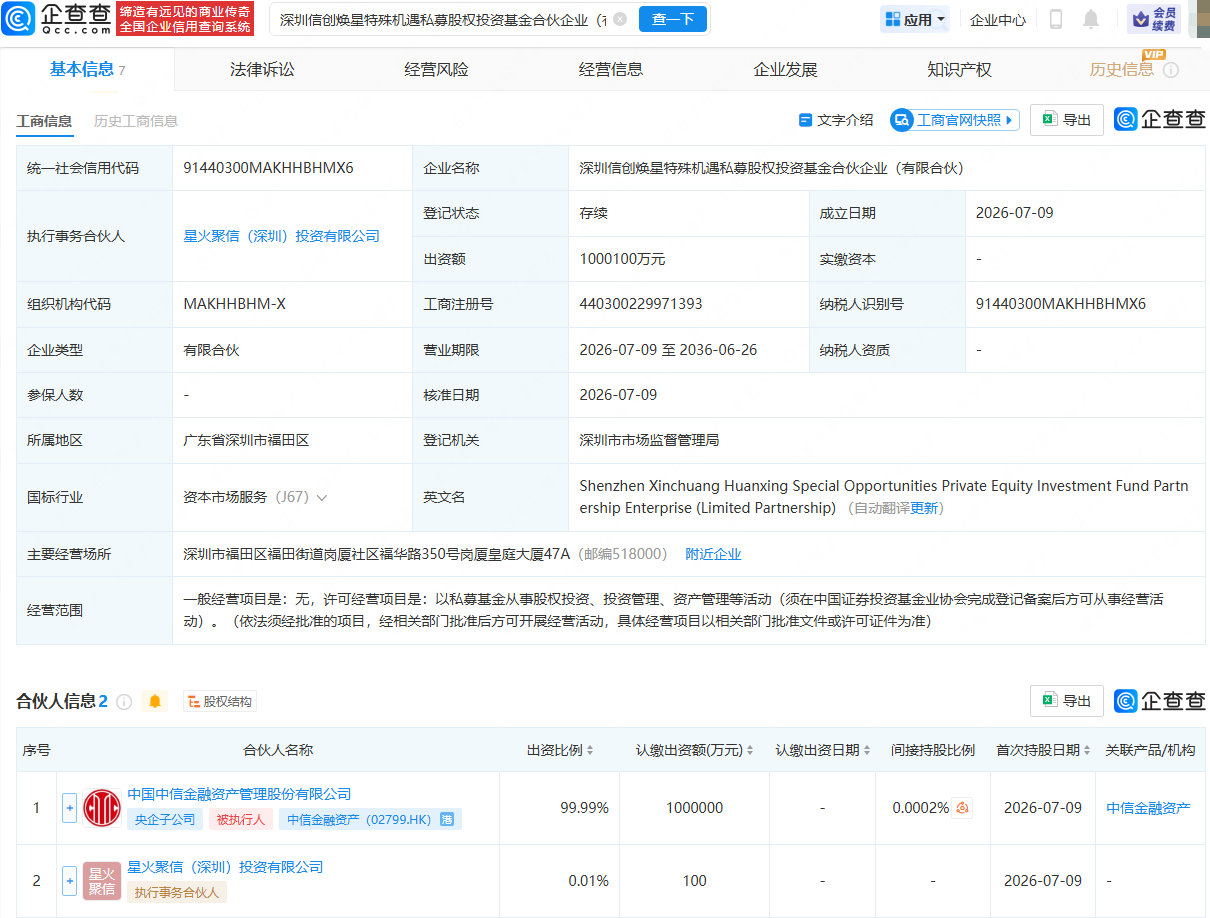The height and width of the screenshot is (918, 1210).
Task: Click the 企查查 logo in 合伙人信息 section
Action: click(x=1160, y=701)
